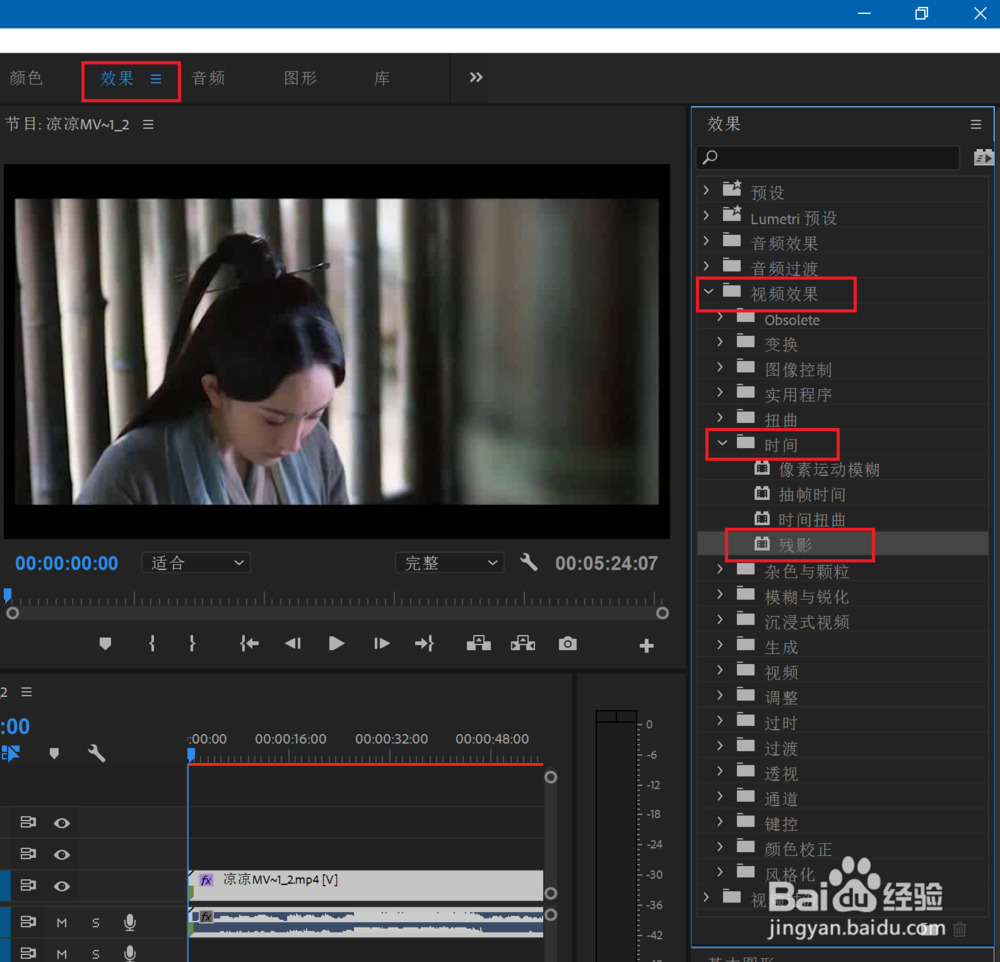
Task: Toggle insert sequences as nests icon
Action: point(11,753)
